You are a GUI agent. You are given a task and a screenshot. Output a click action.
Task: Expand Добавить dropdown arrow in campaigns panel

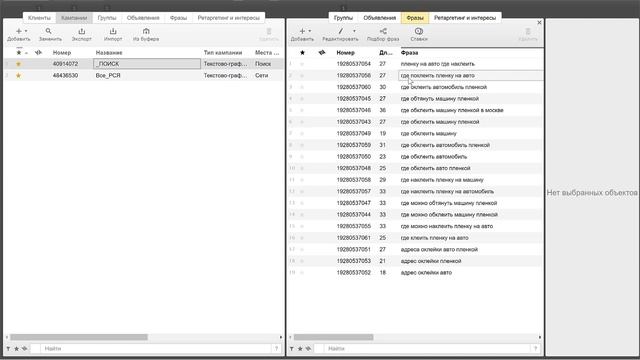(x=26, y=31)
